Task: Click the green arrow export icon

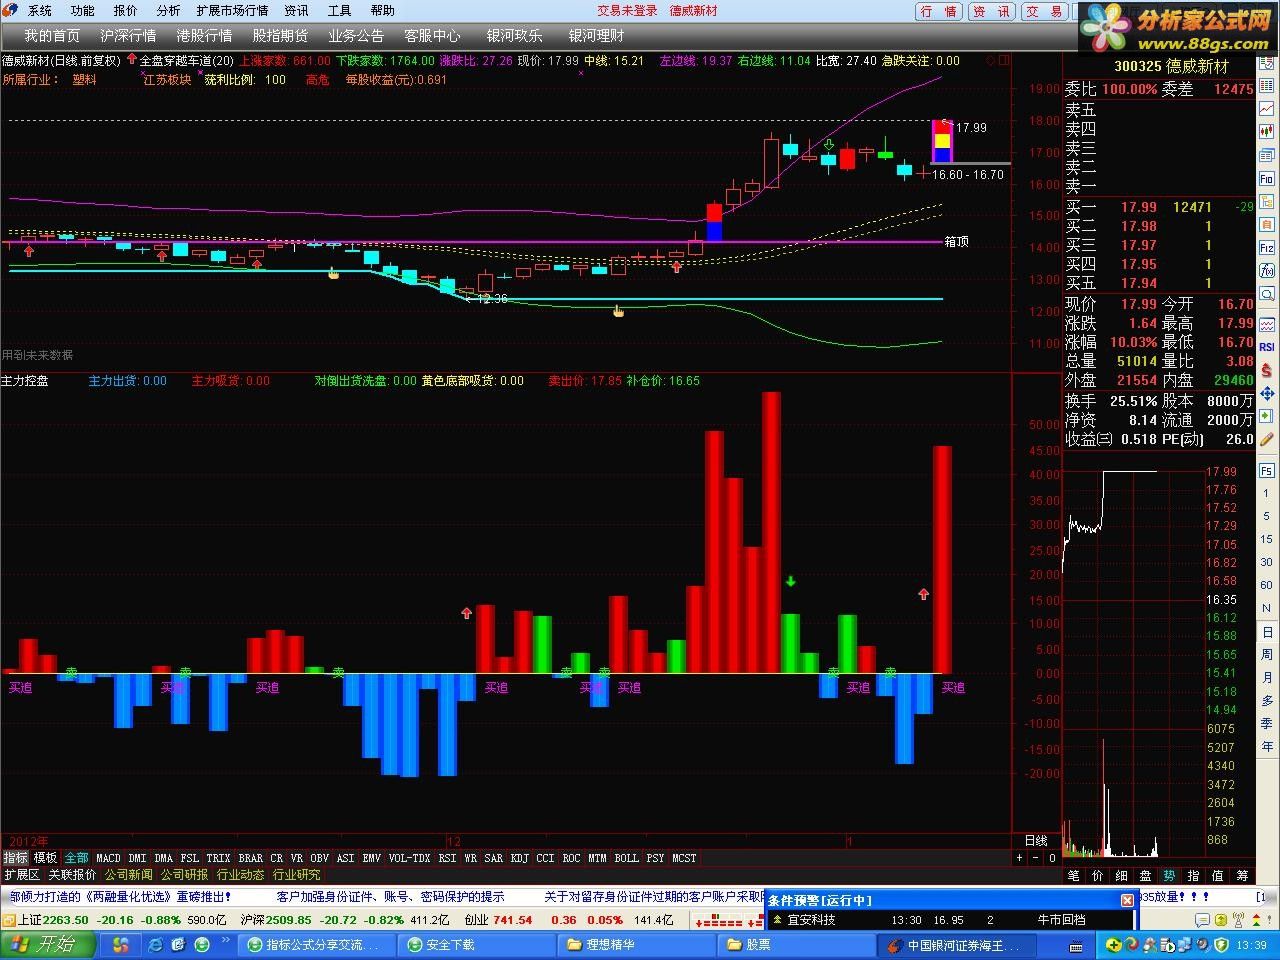Action: [x=1267, y=416]
